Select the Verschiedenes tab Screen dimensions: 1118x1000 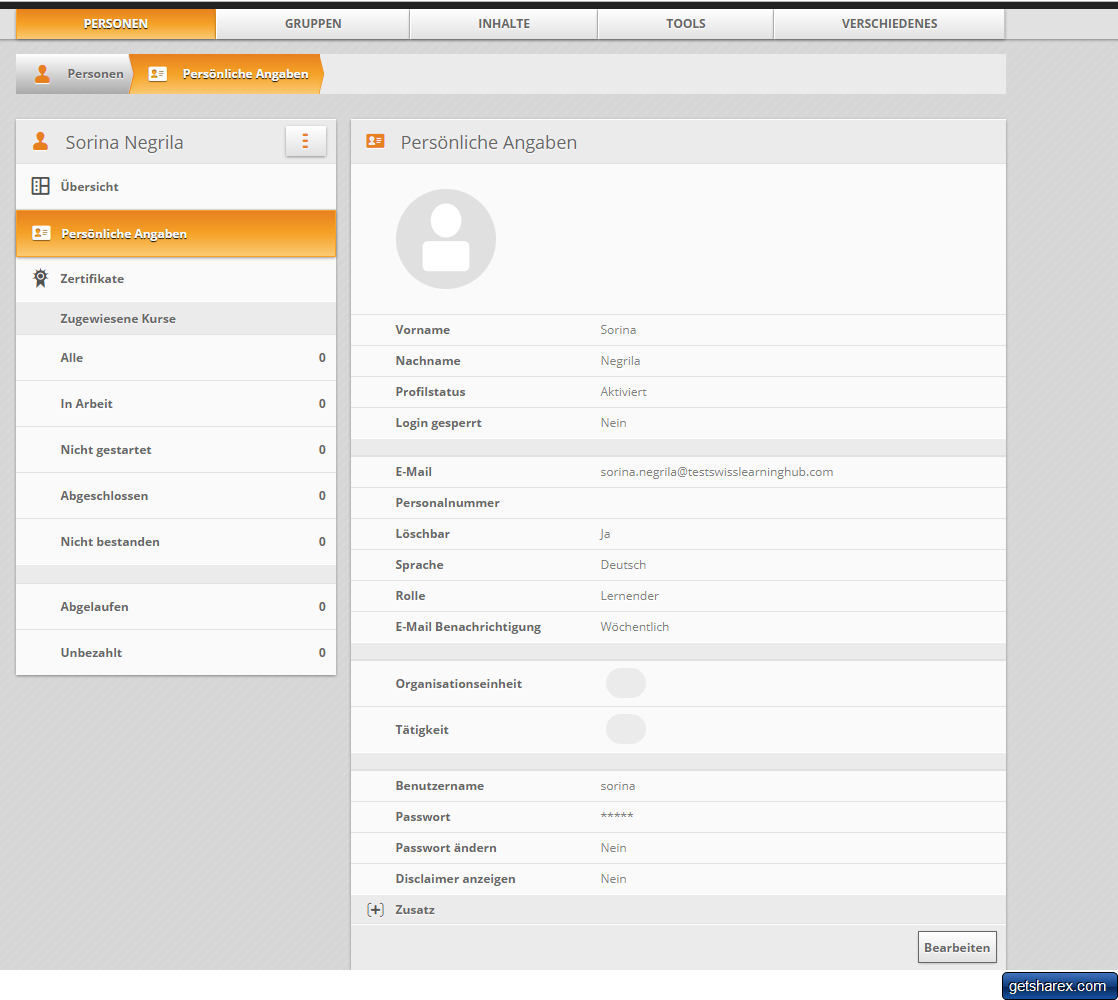coord(889,24)
